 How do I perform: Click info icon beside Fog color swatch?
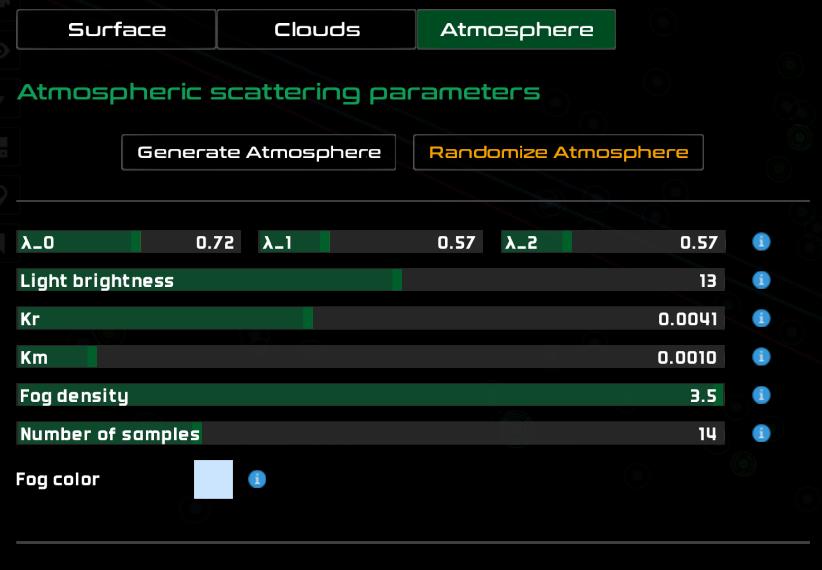coord(257,479)
